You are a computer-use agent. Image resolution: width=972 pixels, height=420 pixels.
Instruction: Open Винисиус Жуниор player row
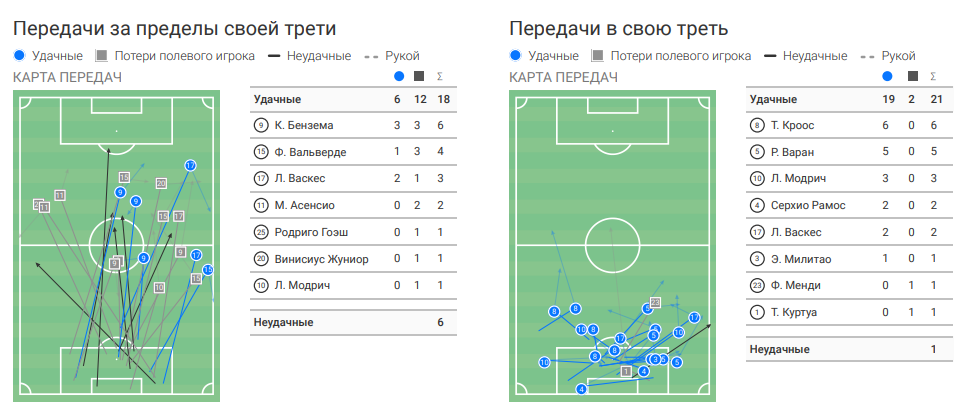pyautogui.click(x=352, y=259)
